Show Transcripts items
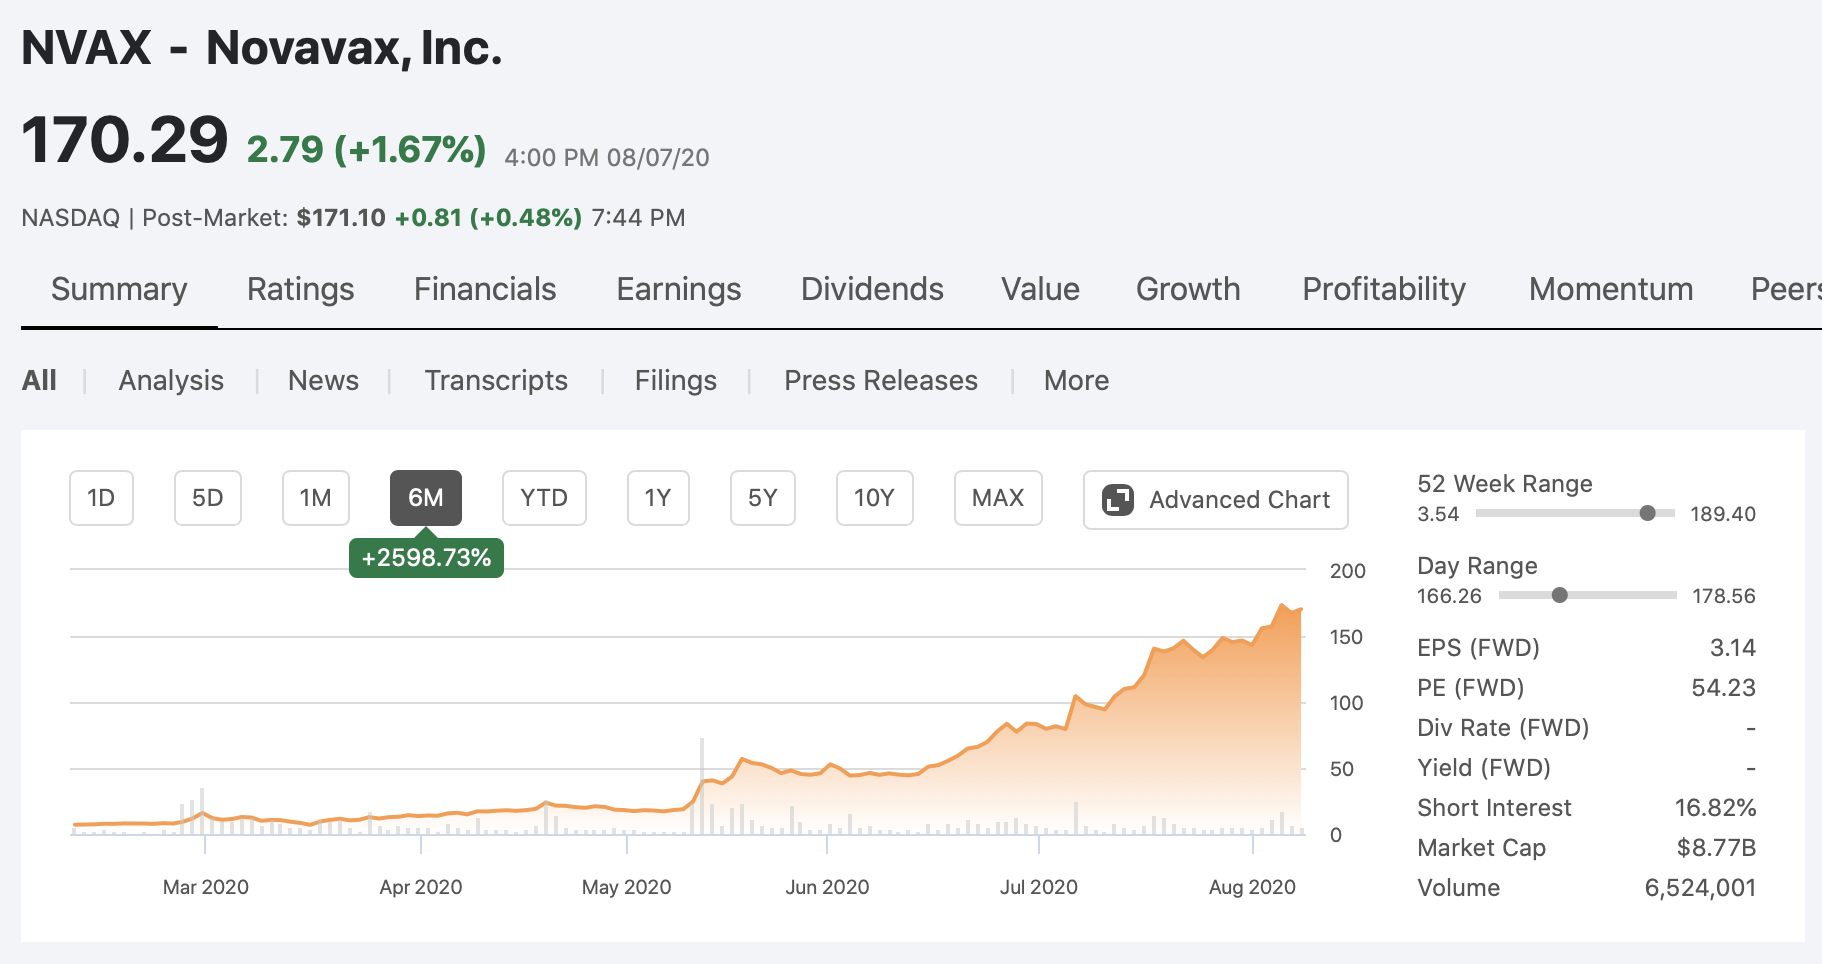 tap(496, 380)
